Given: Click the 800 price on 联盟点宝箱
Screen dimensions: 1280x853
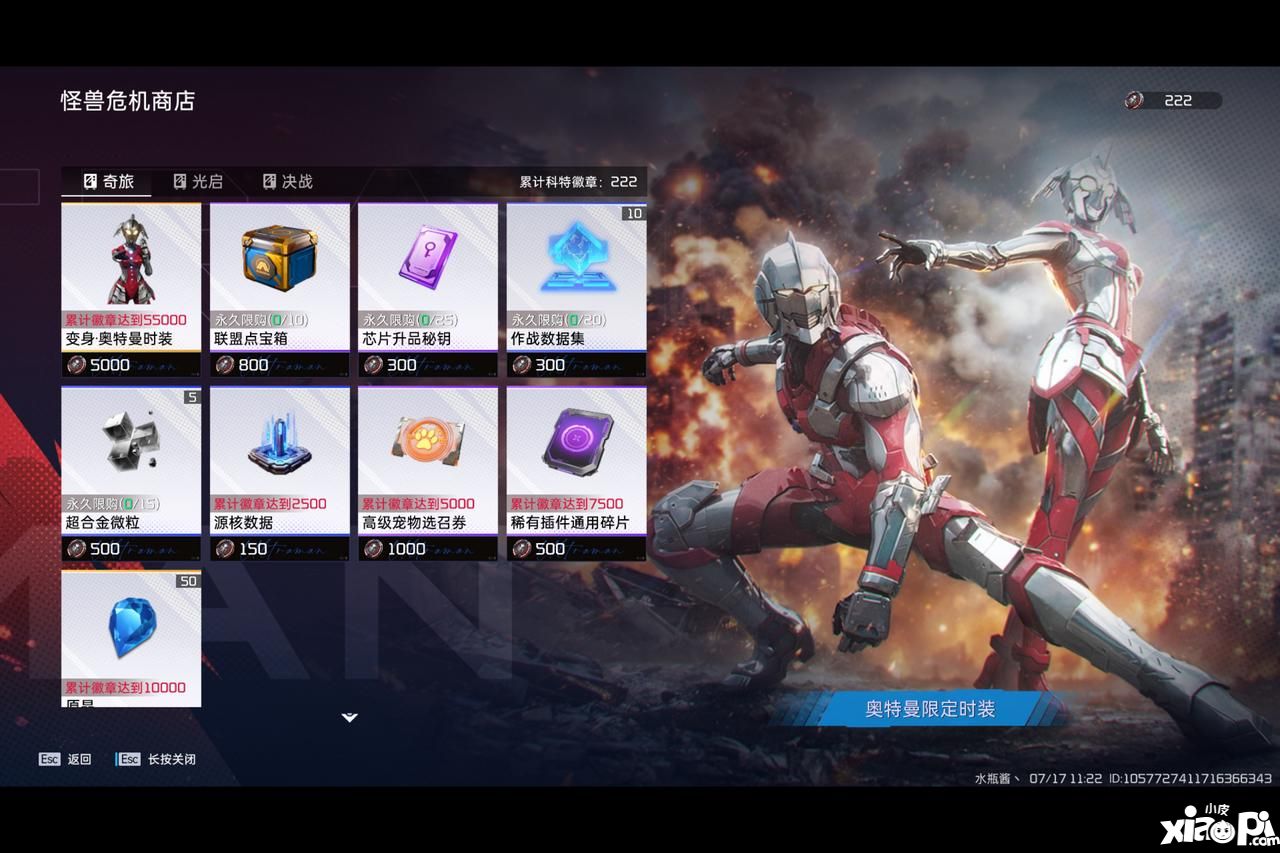Looking at the screenshot, I should (253, 365).
